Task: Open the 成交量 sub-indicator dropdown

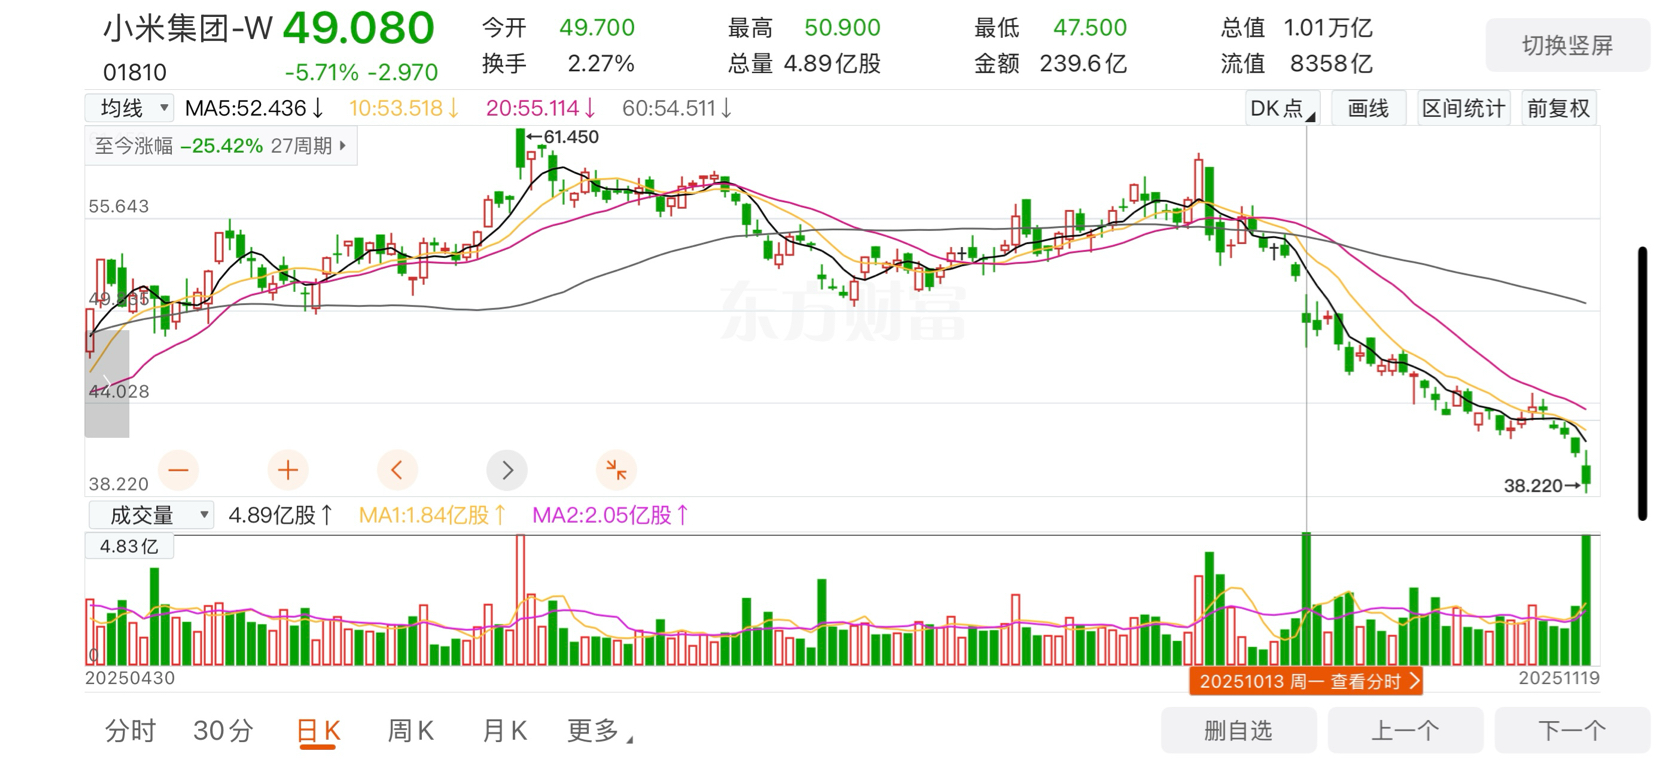Action: click(151, 515)
